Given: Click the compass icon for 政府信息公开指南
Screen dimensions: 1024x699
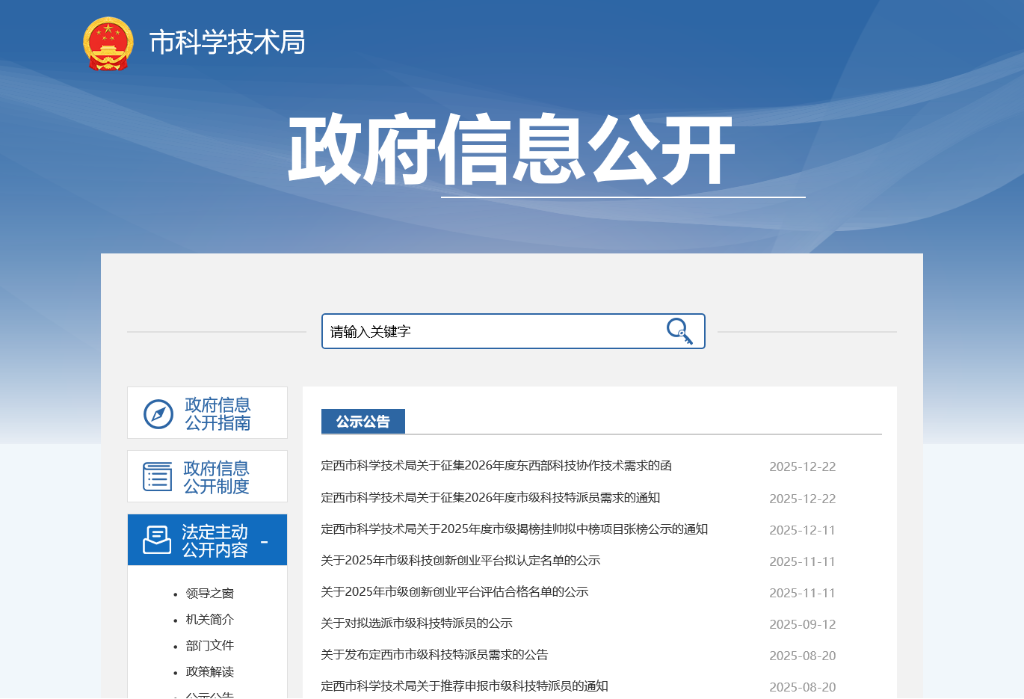Looking at the screenshot, I should (x=158, y=414).
